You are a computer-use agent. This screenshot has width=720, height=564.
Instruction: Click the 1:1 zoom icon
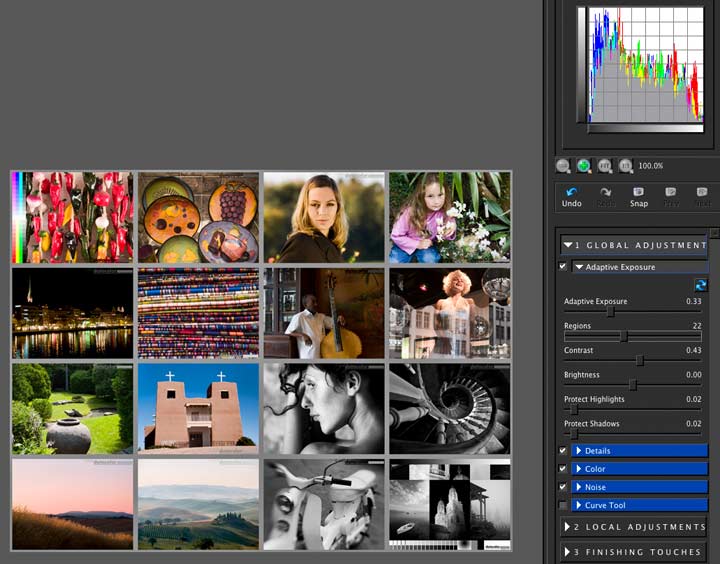[x=625, y=165]
